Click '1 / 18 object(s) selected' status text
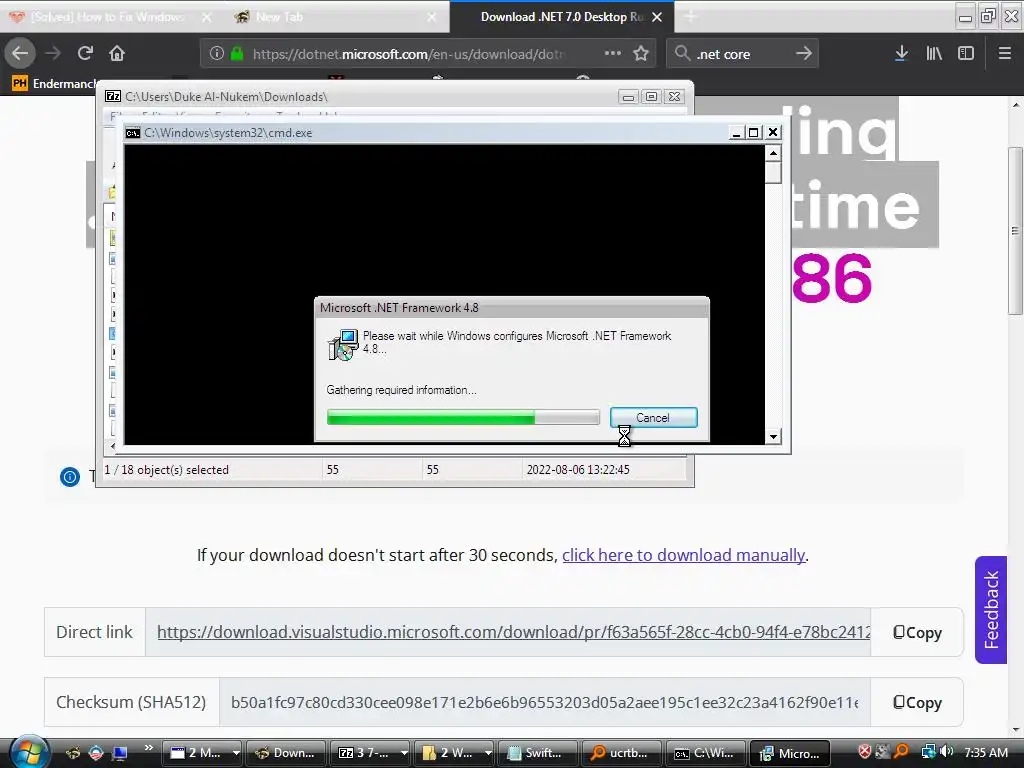Screen dimensions: 1024x768 click(167, 470)
